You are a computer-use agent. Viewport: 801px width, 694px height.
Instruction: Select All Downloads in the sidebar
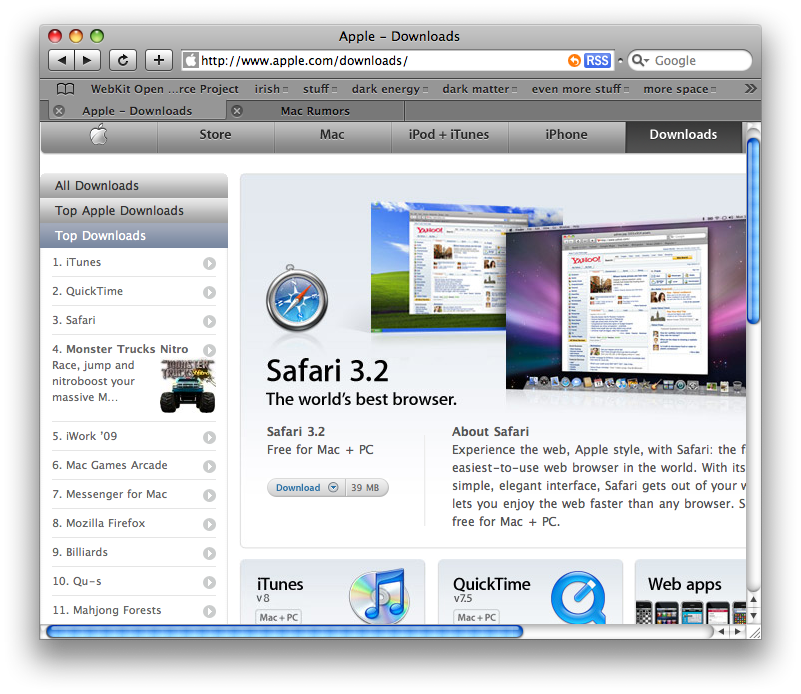134,185
